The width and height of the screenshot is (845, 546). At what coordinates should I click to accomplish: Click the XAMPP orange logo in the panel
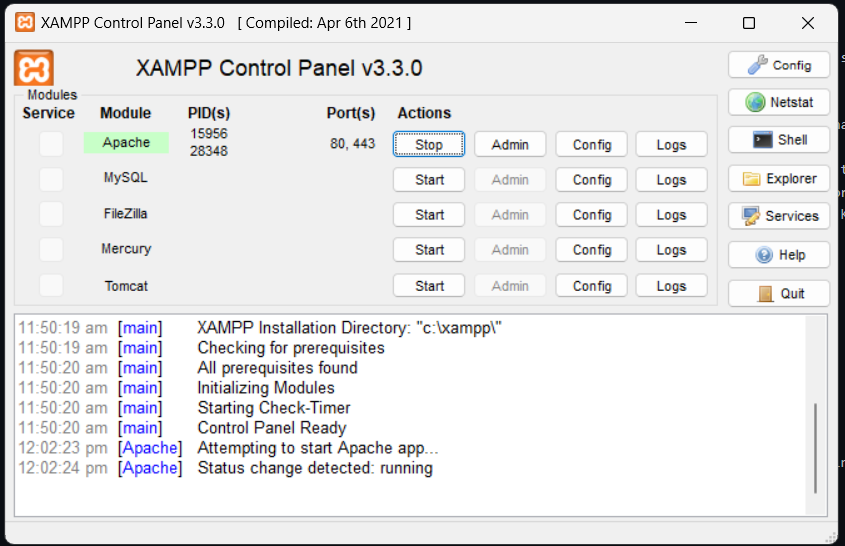pos(33,68)
